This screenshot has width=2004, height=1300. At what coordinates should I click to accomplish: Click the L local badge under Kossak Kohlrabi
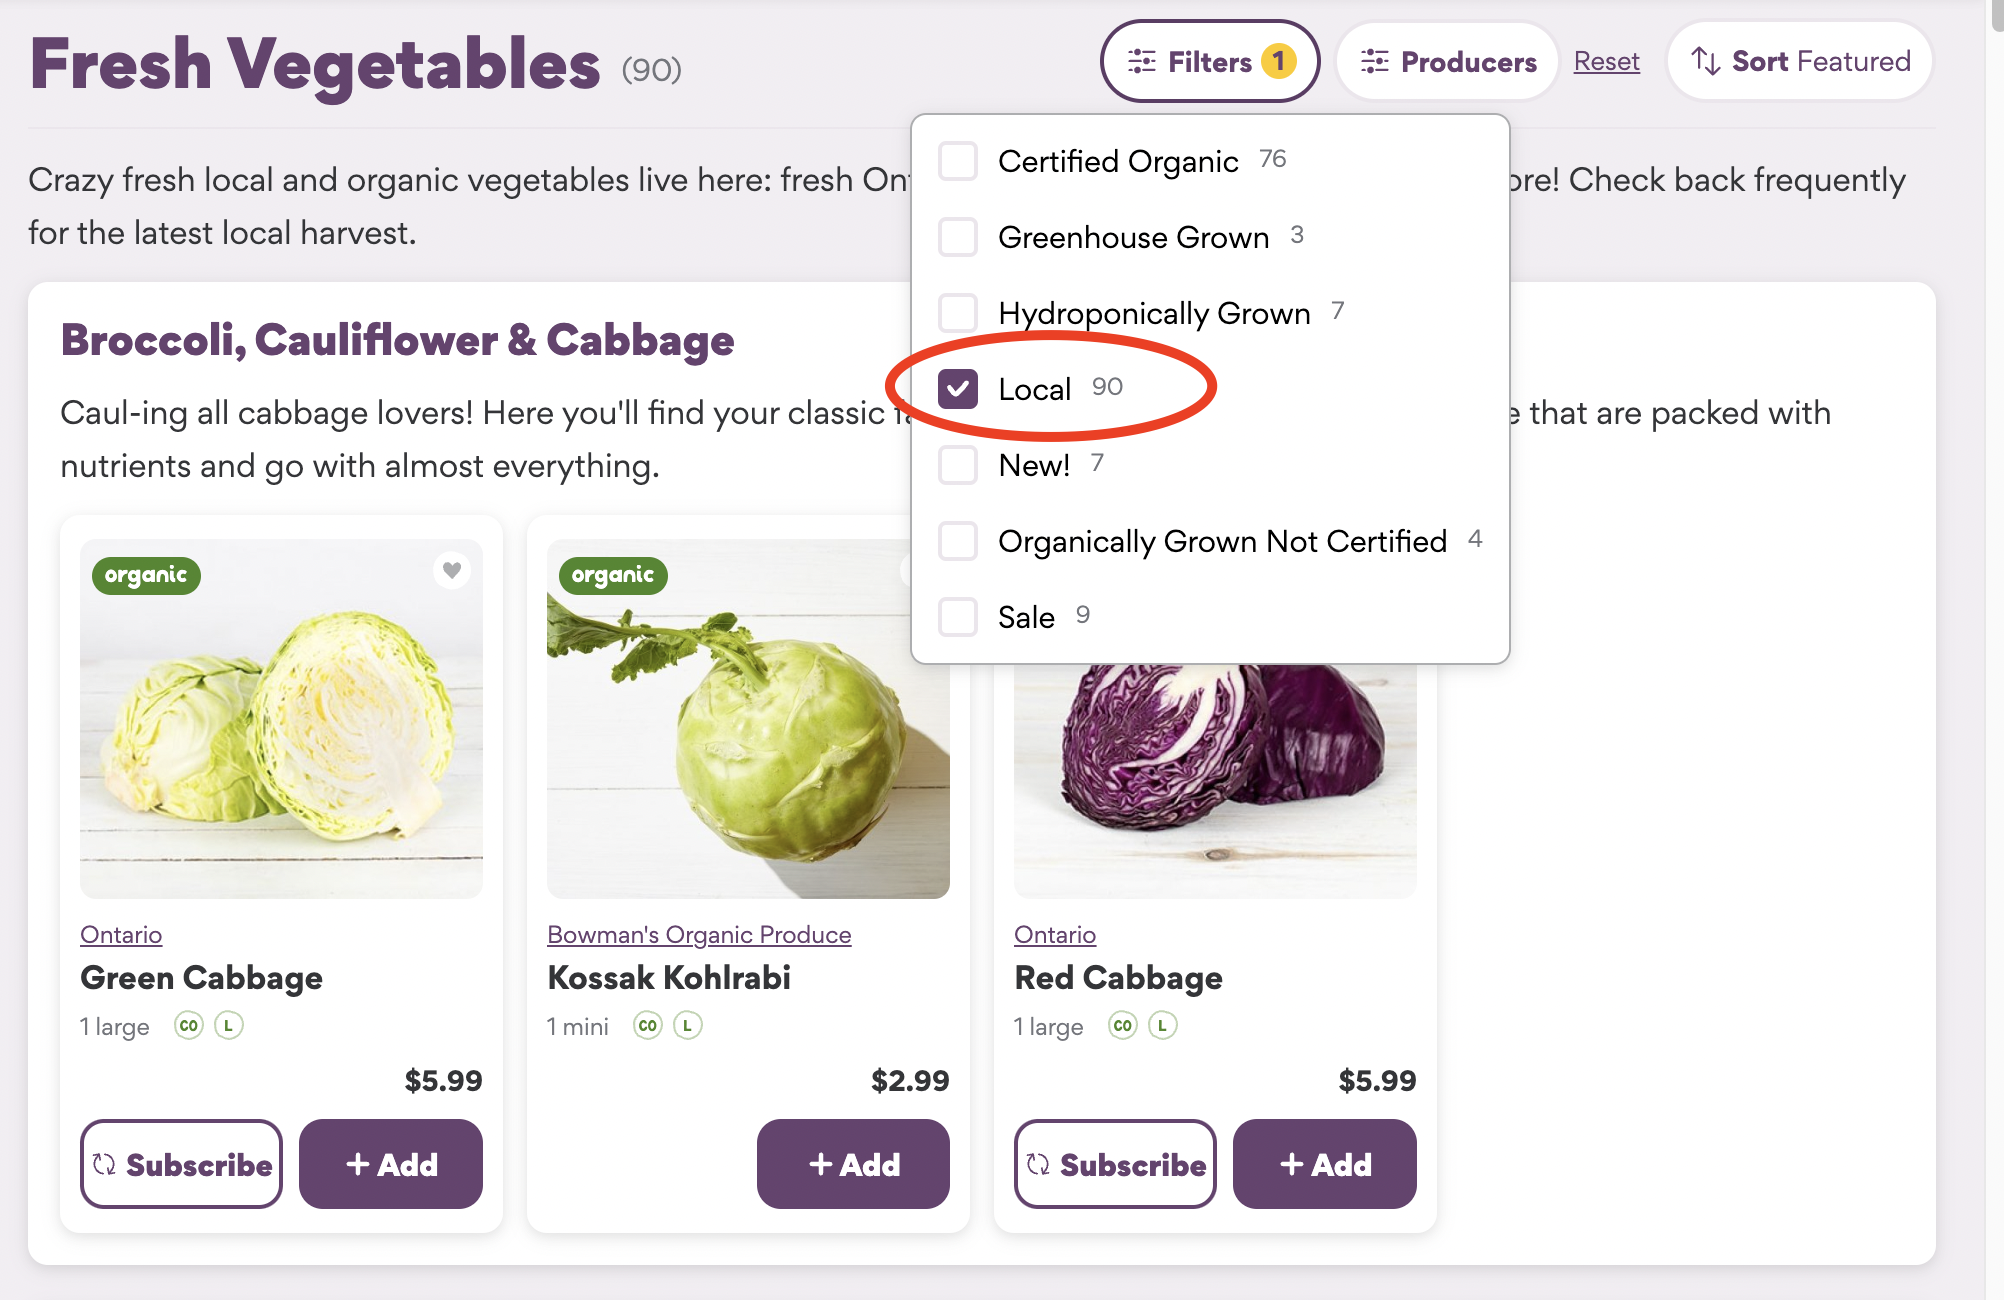tap(688, 1026)
